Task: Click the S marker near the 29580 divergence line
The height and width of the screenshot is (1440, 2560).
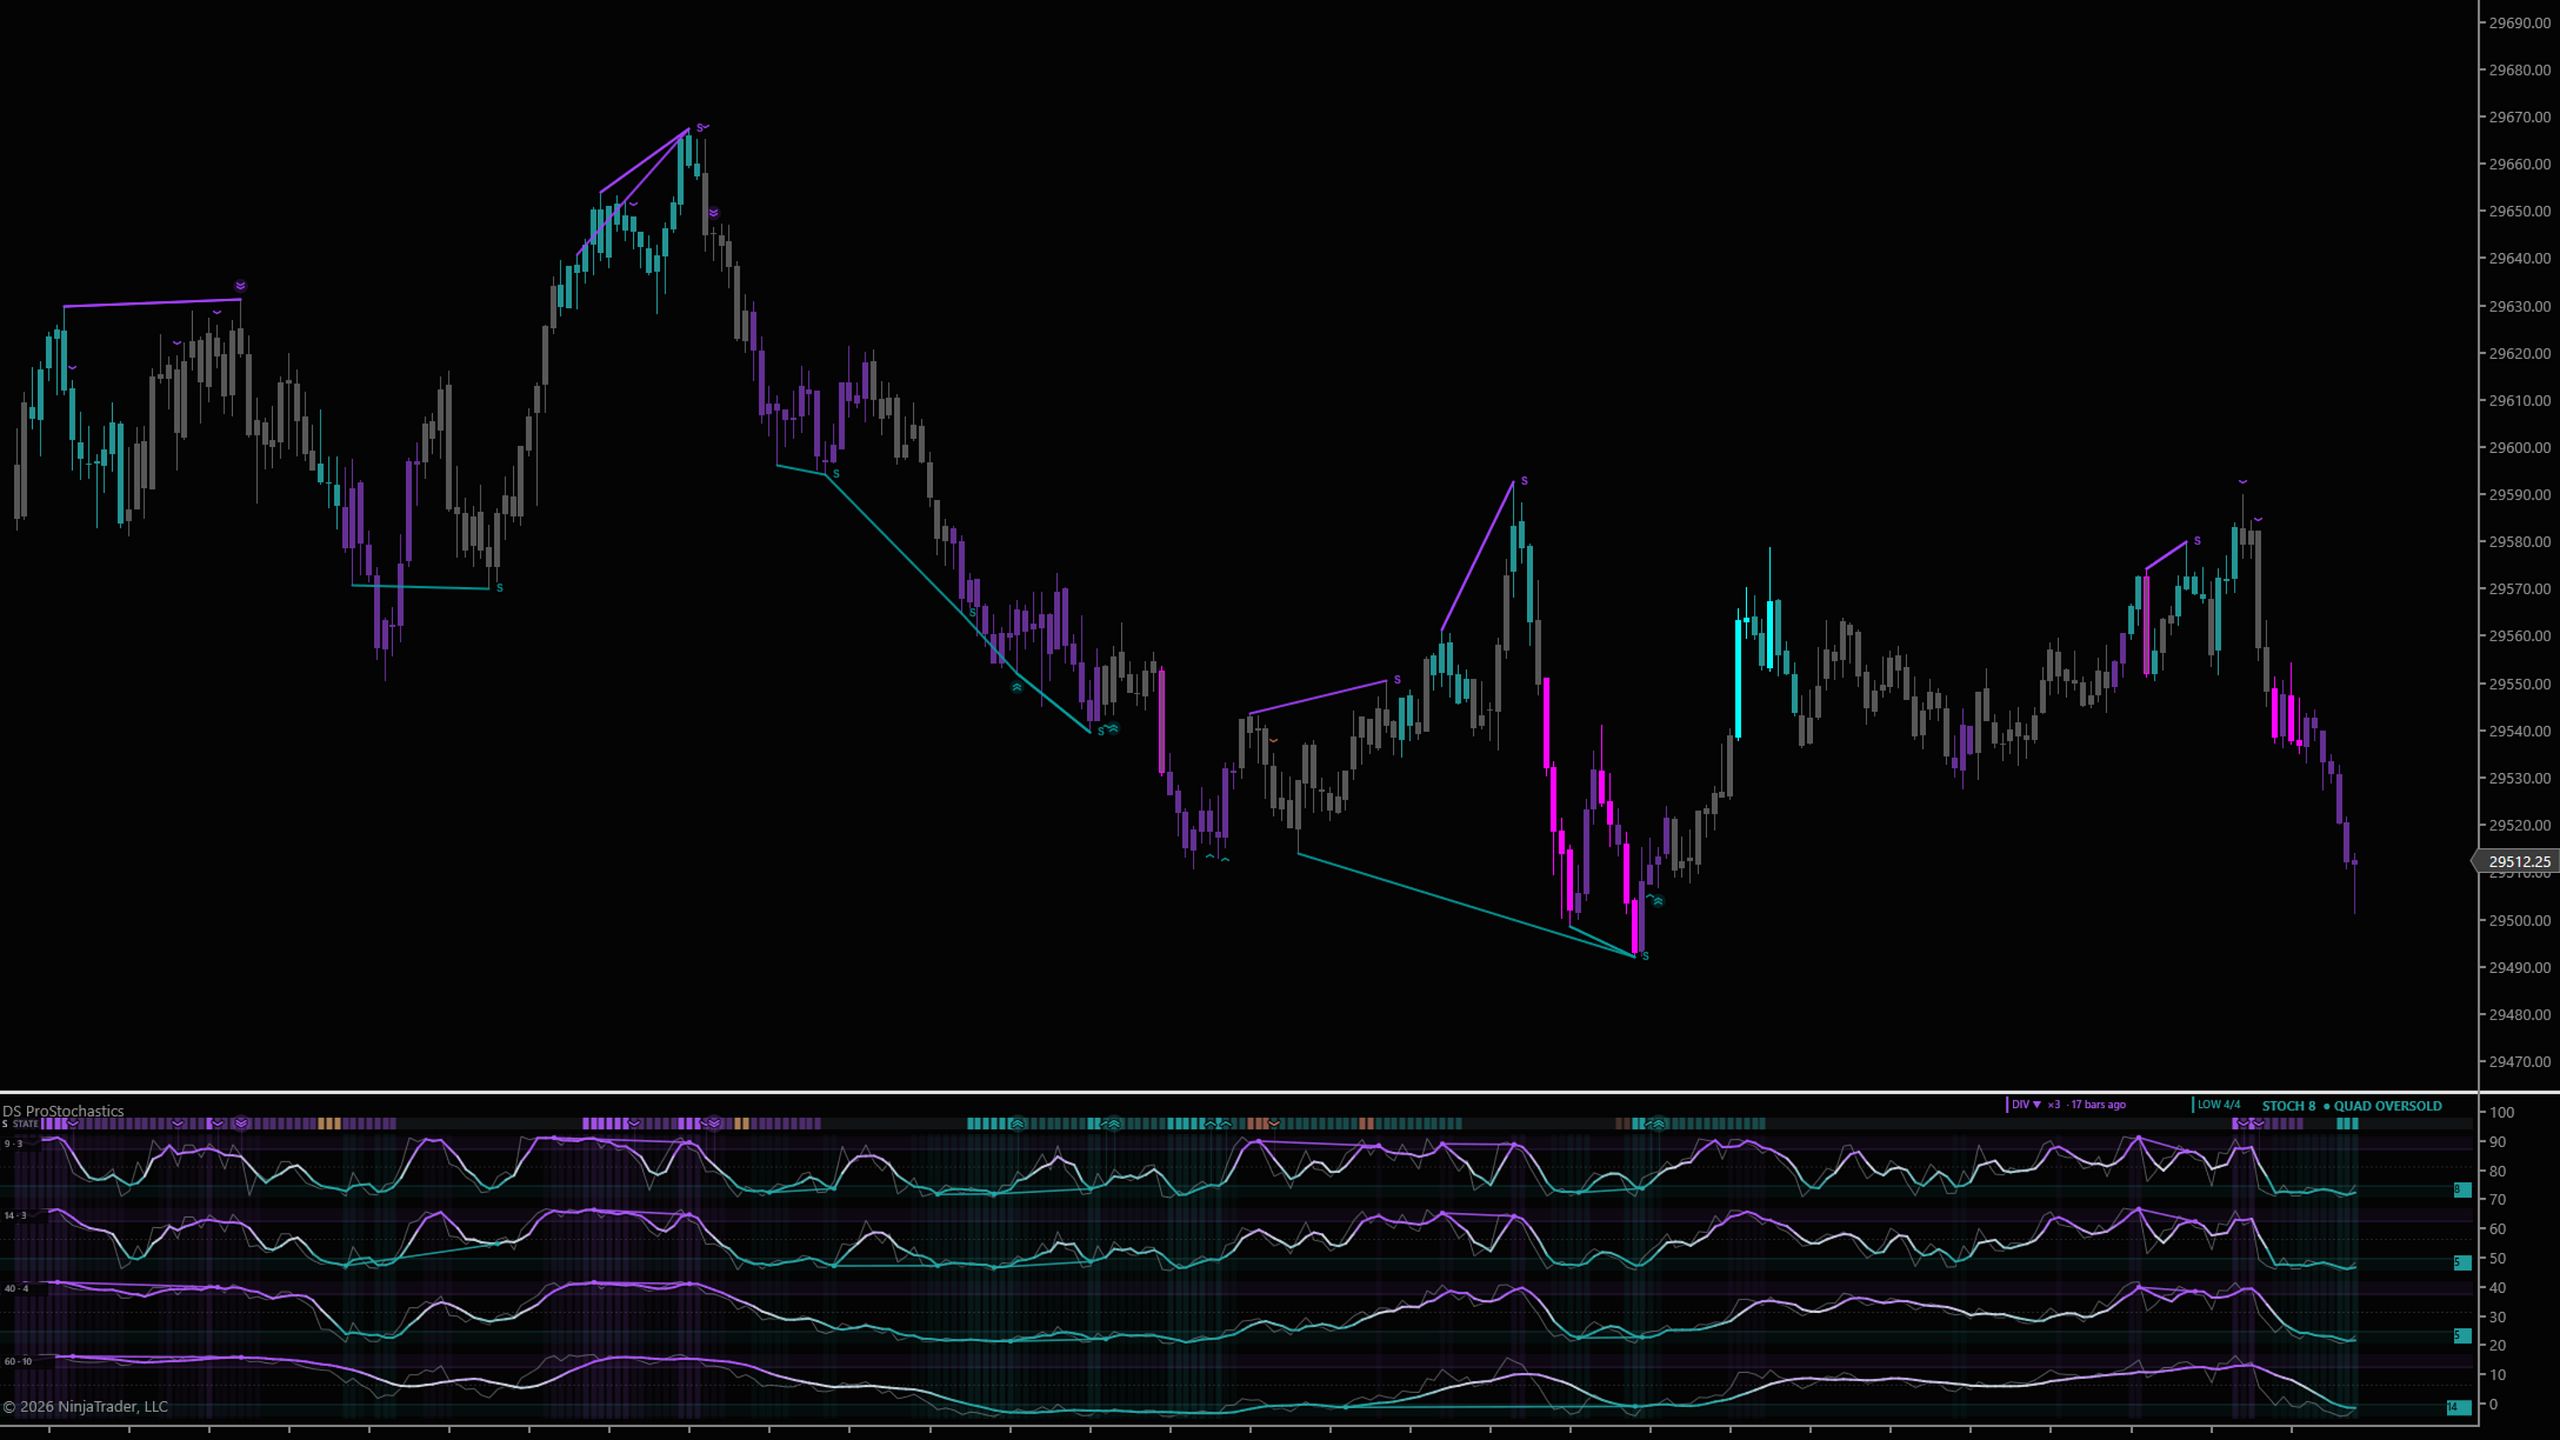Action: (2197, 541)
